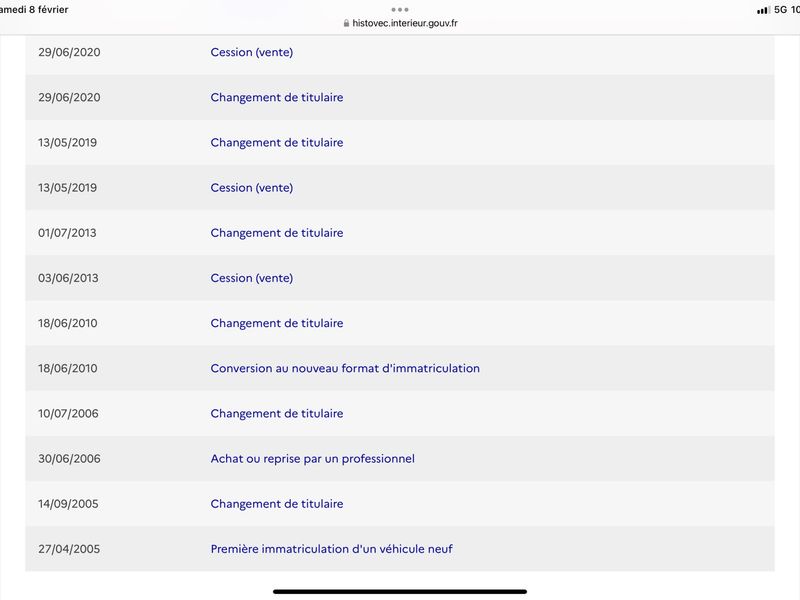Tap the samedi 8 février date in status bar

pyautogui.click(x=34, y=9)
